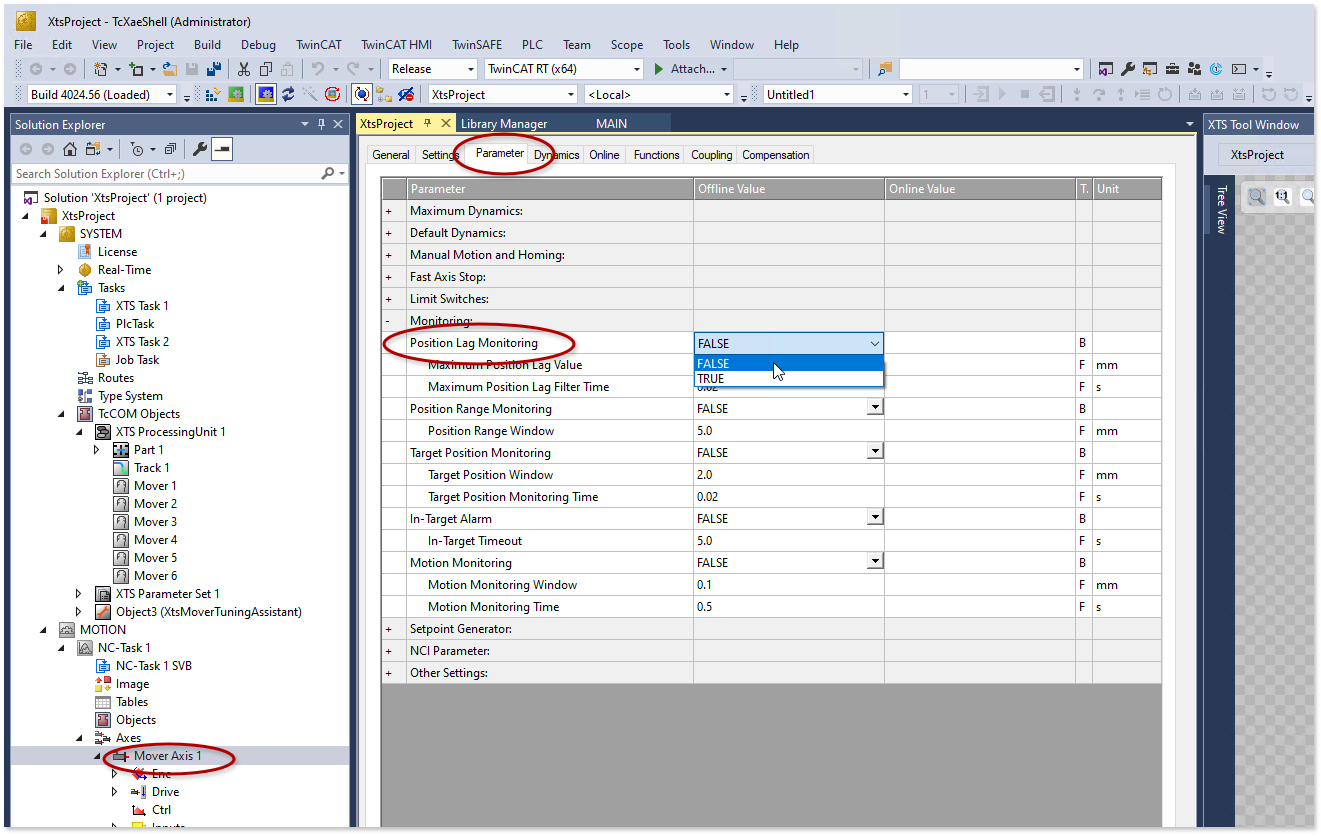Screen dimensions: 1321x836
Task: Expand the Limit Switches parameter group
Action: click(x=389, y=299)
